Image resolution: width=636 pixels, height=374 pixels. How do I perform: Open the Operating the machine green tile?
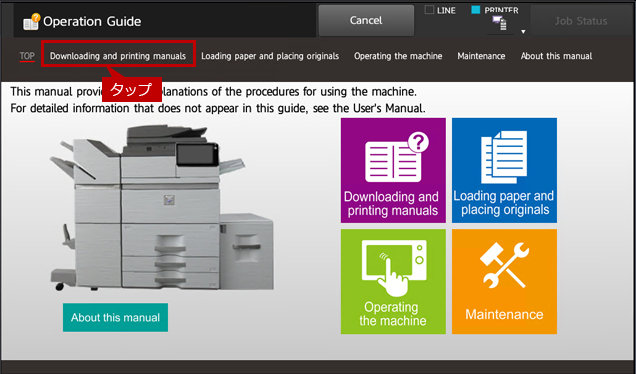point(393,282)
